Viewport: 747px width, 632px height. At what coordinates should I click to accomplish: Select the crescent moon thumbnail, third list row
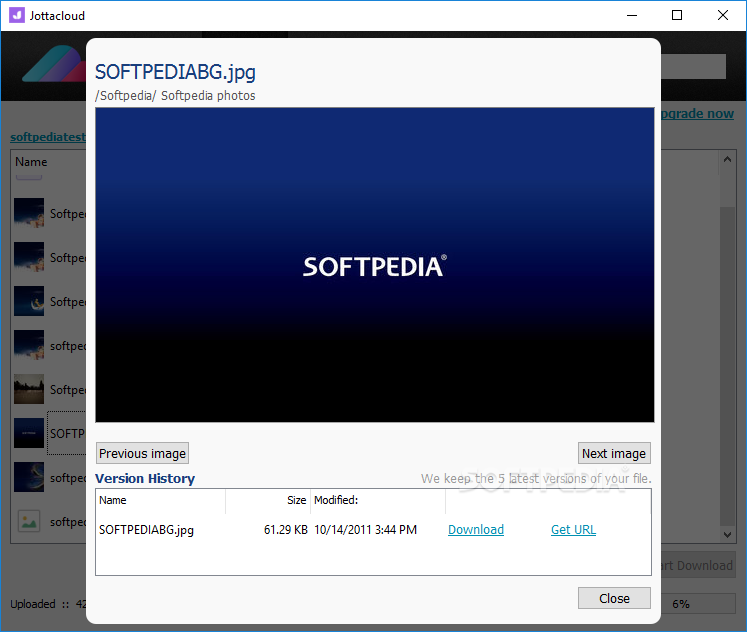29,301
